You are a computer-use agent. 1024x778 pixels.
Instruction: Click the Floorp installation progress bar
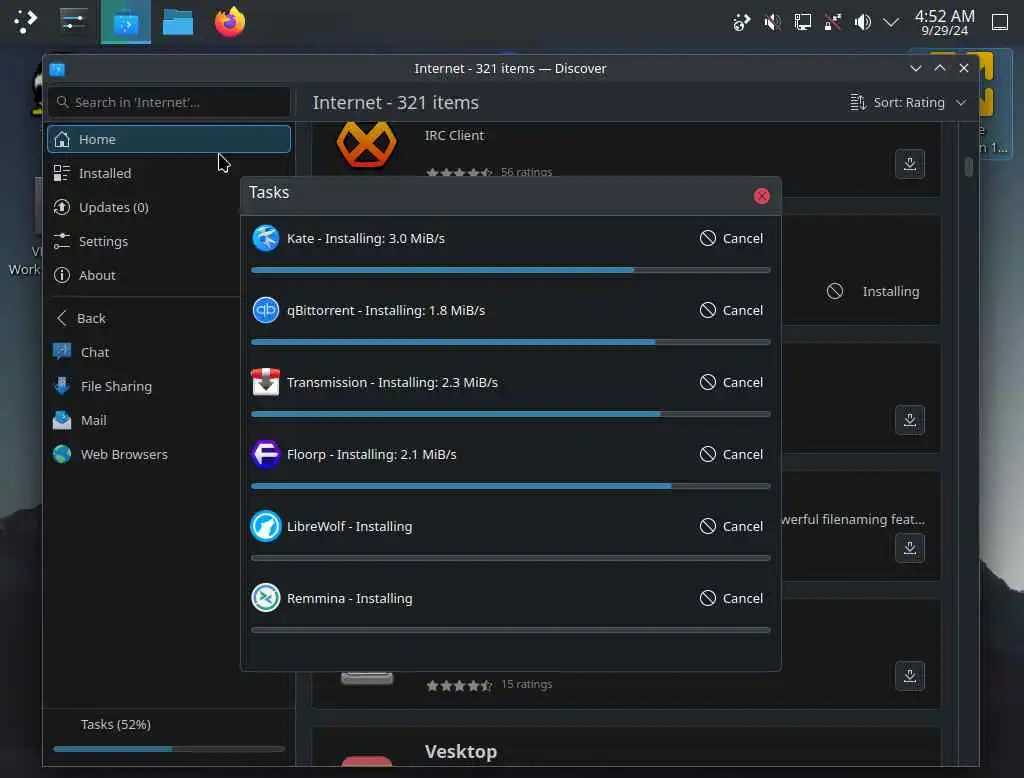[511, 486]
